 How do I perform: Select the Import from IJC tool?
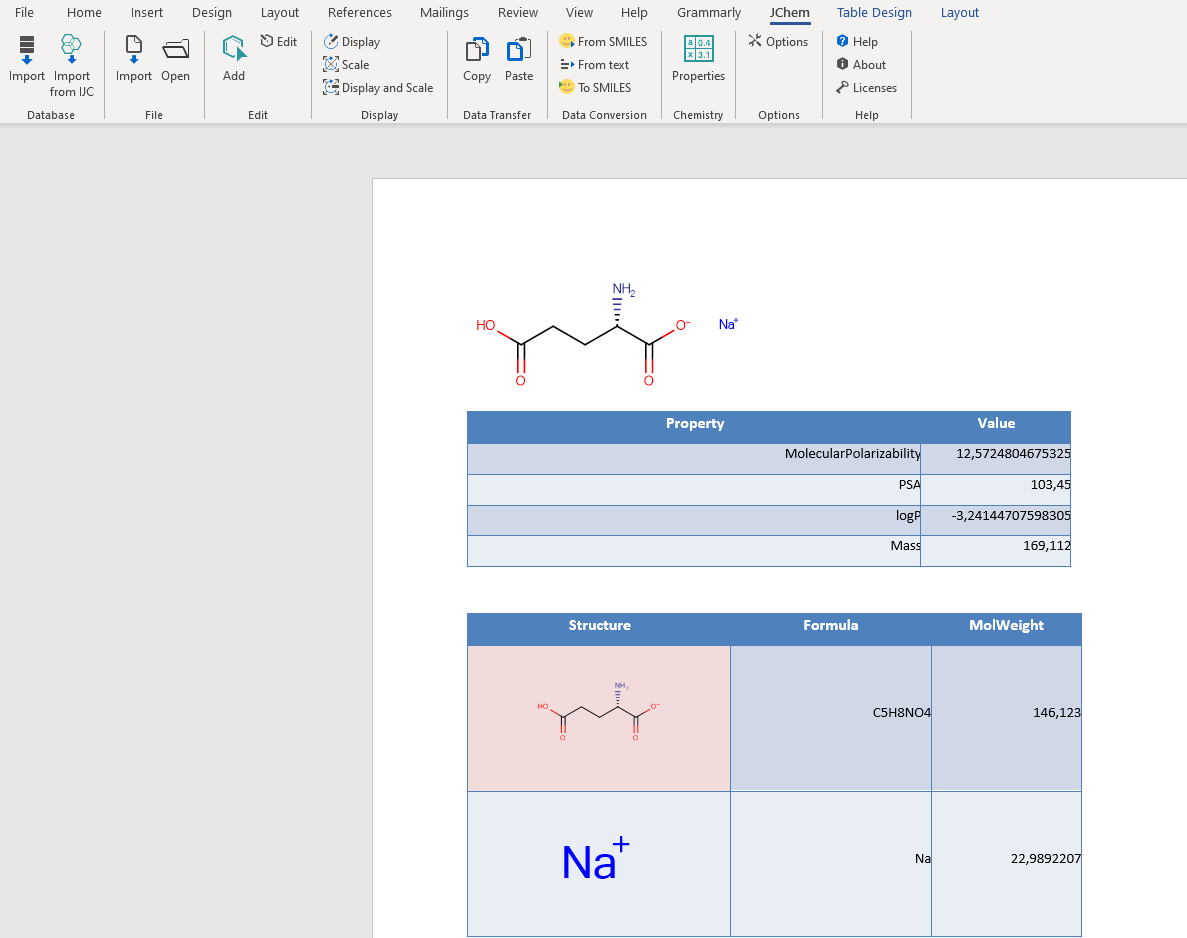click(71, 60)
